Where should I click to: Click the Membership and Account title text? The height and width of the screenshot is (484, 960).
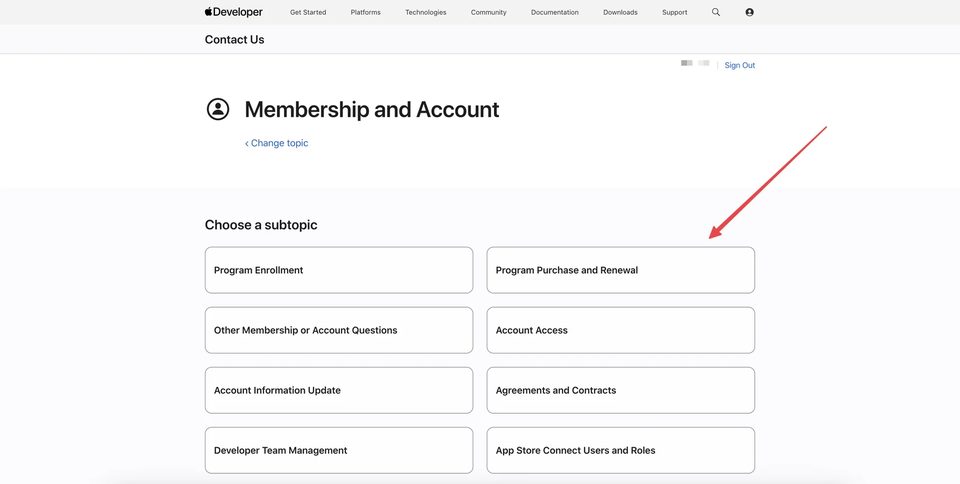[x=372, y=110]
